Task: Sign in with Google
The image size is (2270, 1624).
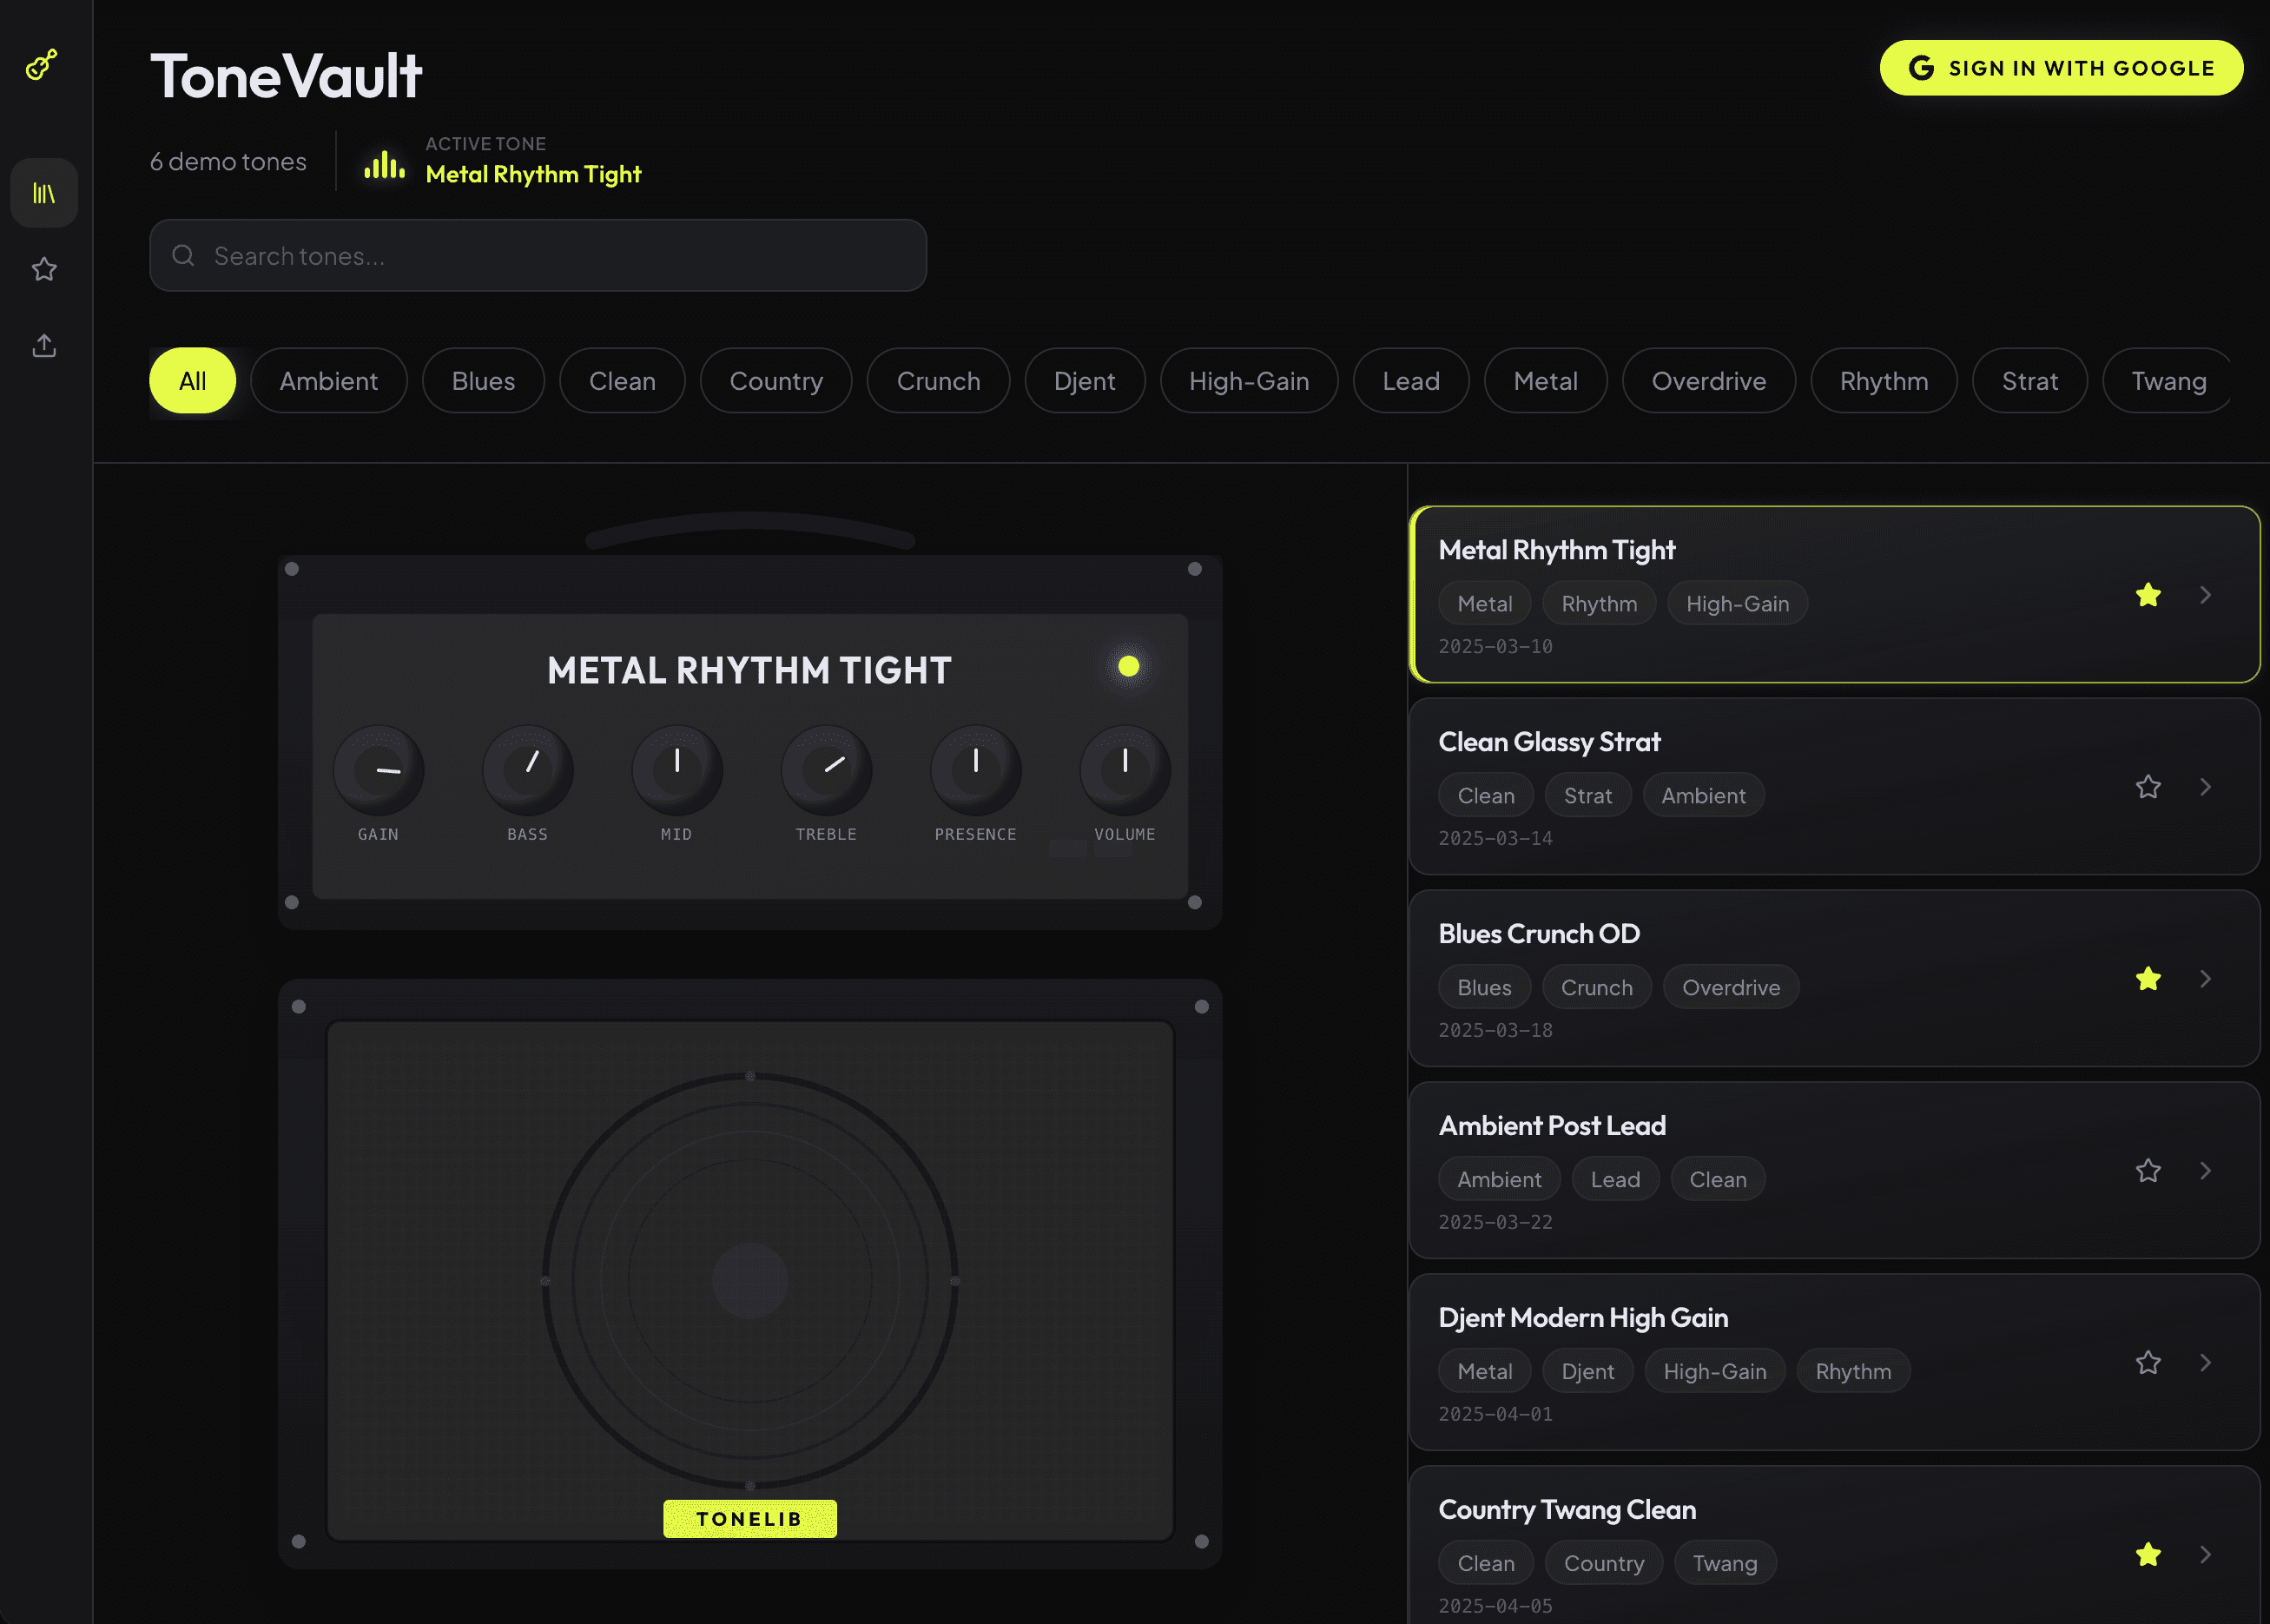Action: tap(2060, 68)
